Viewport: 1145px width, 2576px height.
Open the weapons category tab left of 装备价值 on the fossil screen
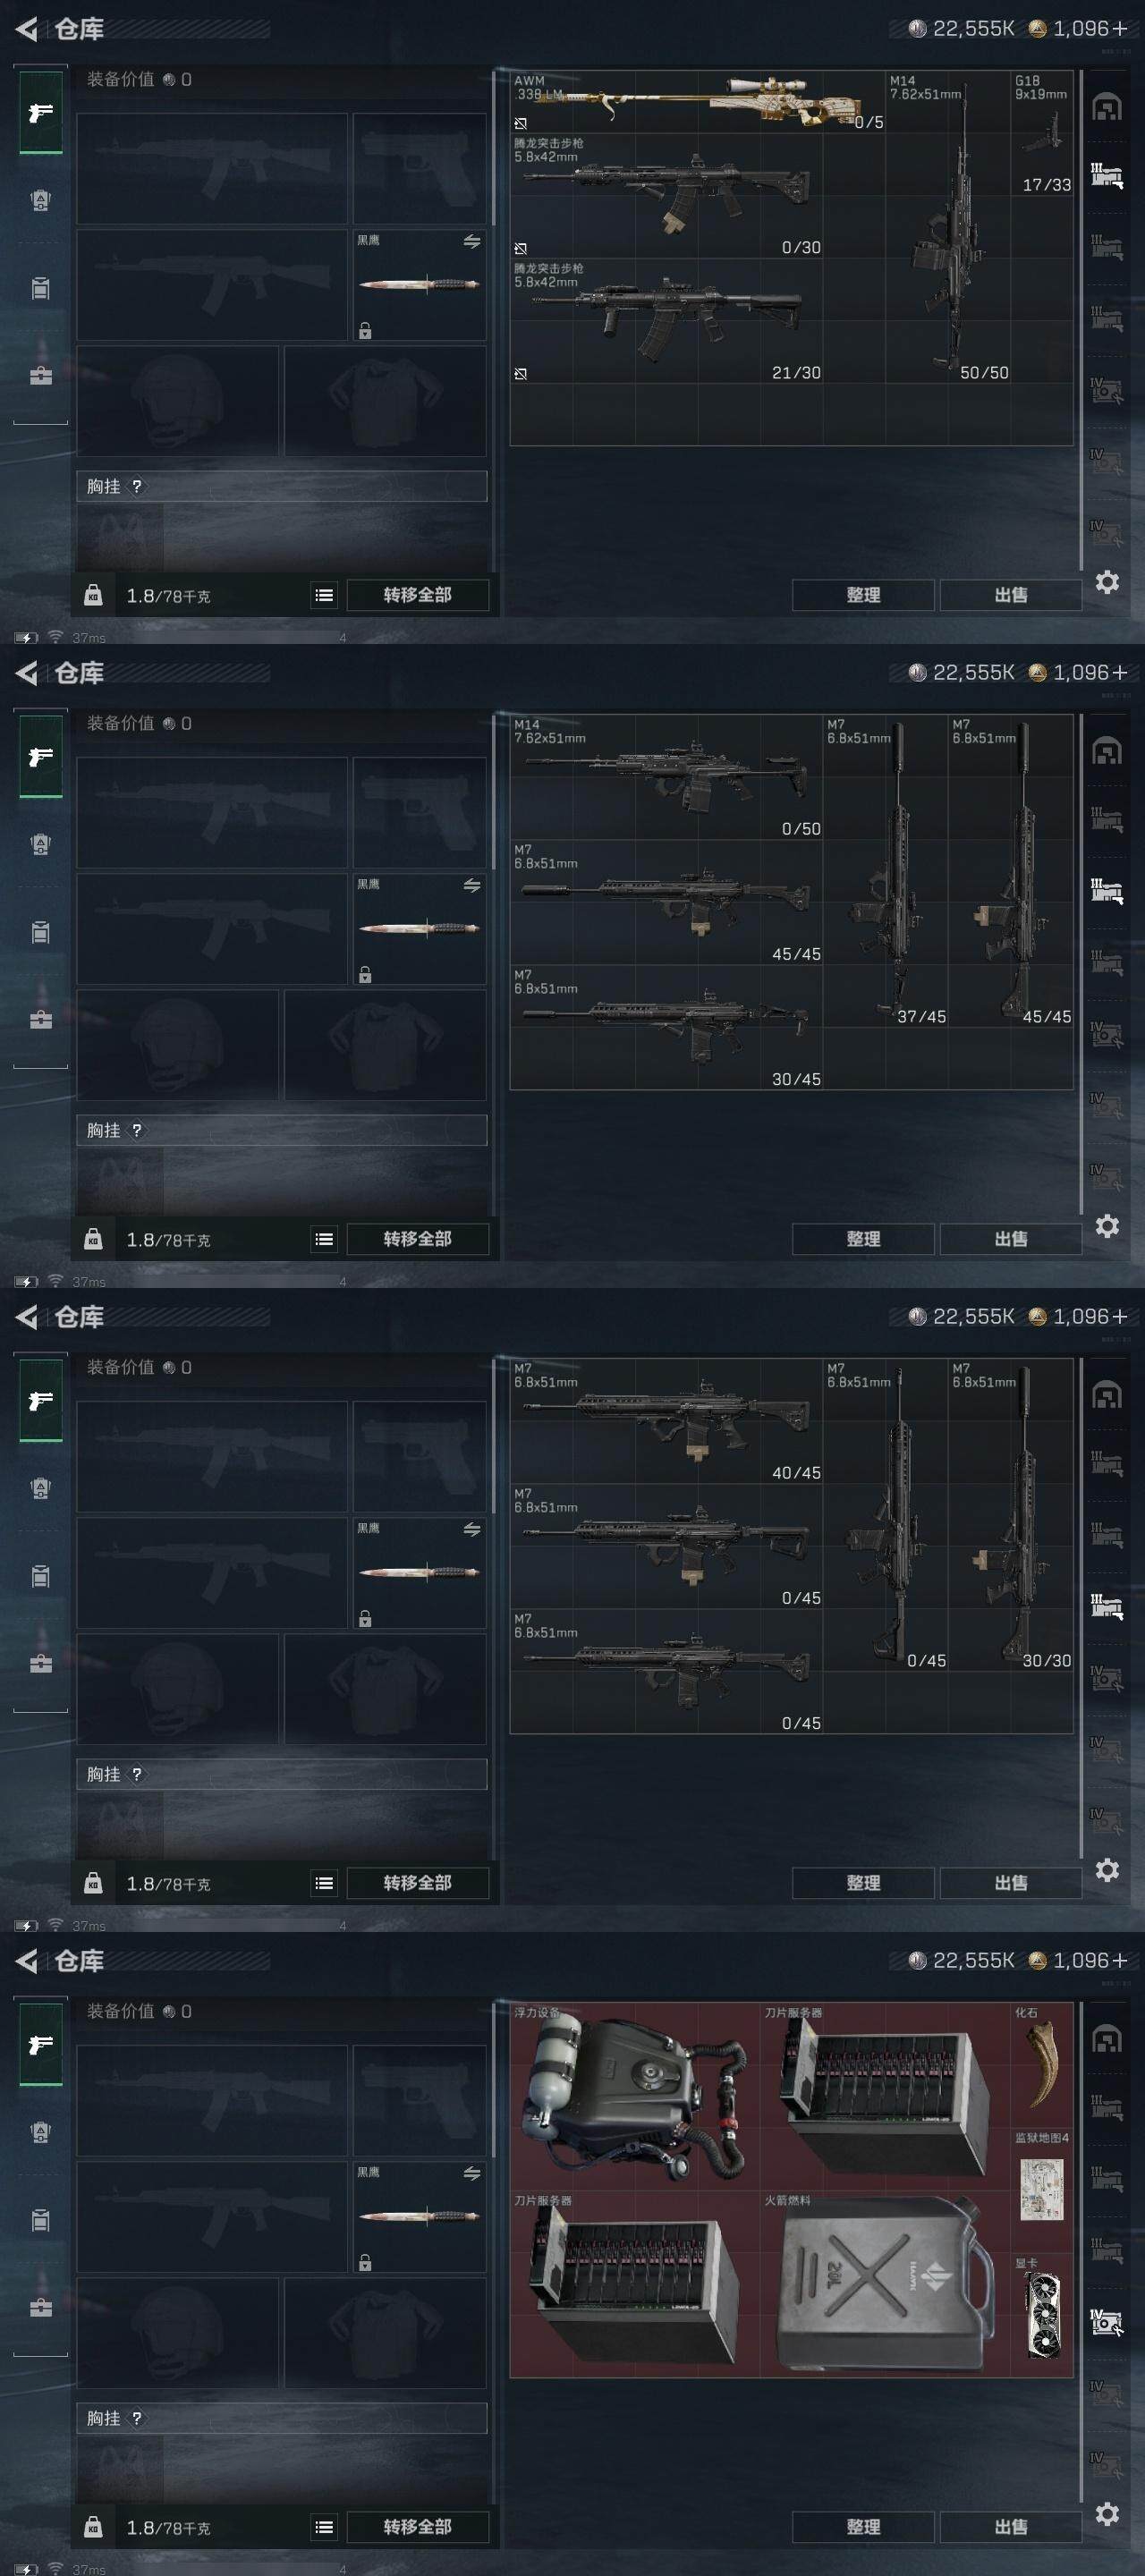tap(41, 2045)
